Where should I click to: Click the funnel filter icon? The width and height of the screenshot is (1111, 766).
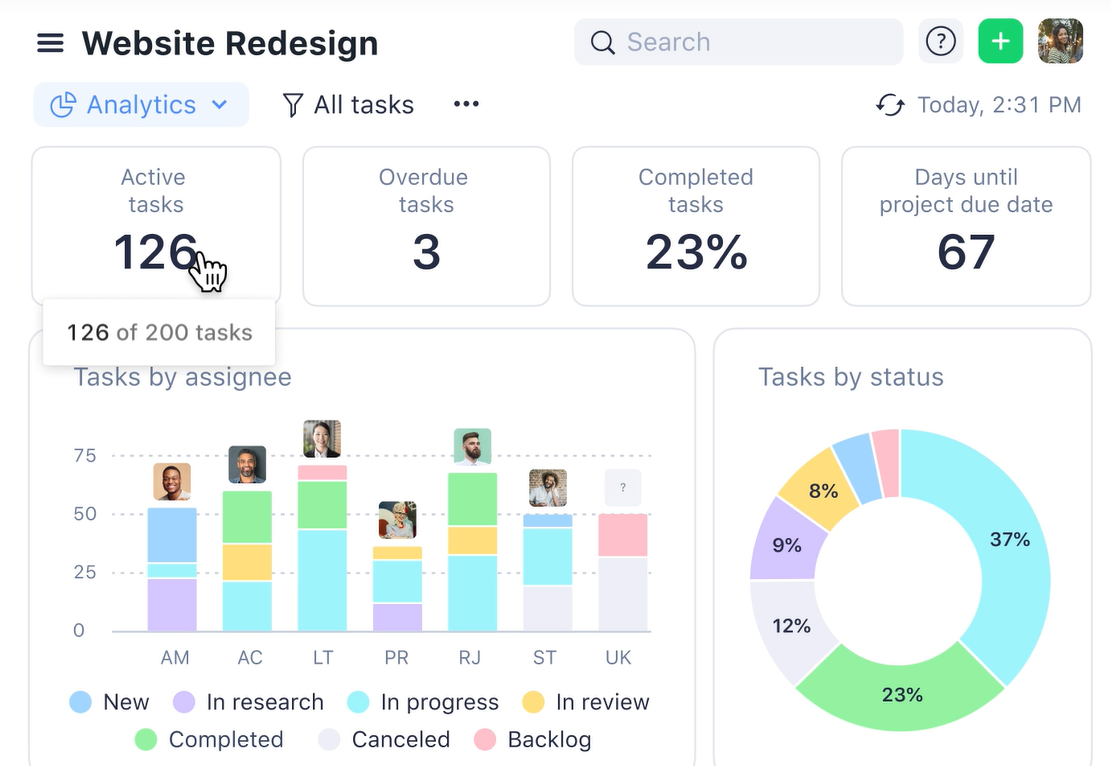[x=292, y=105]
